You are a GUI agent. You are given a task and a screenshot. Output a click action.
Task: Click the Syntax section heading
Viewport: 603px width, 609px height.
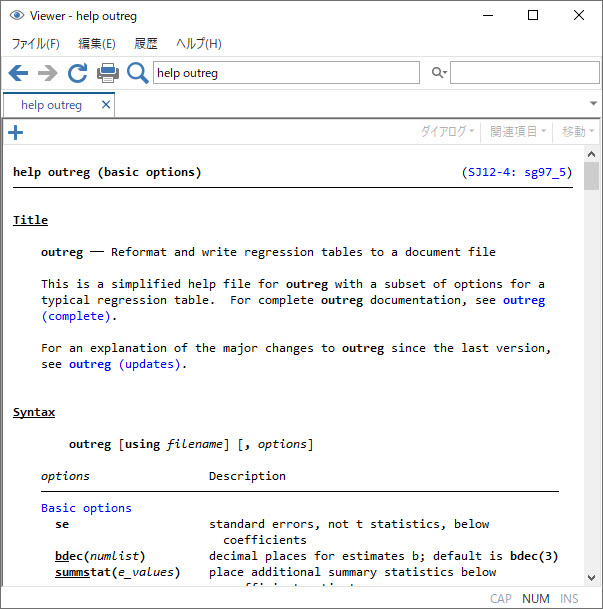pos(34,412)
